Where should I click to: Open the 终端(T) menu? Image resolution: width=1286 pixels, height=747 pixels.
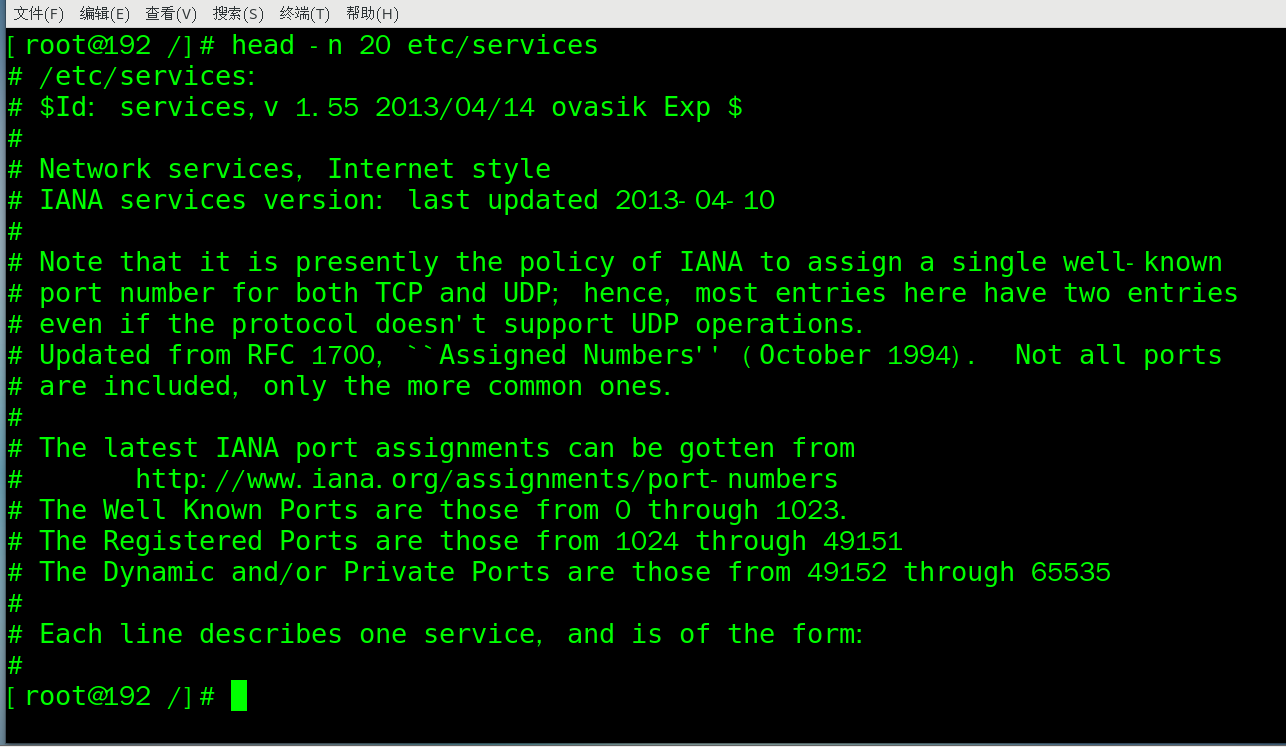coord(305,13)
